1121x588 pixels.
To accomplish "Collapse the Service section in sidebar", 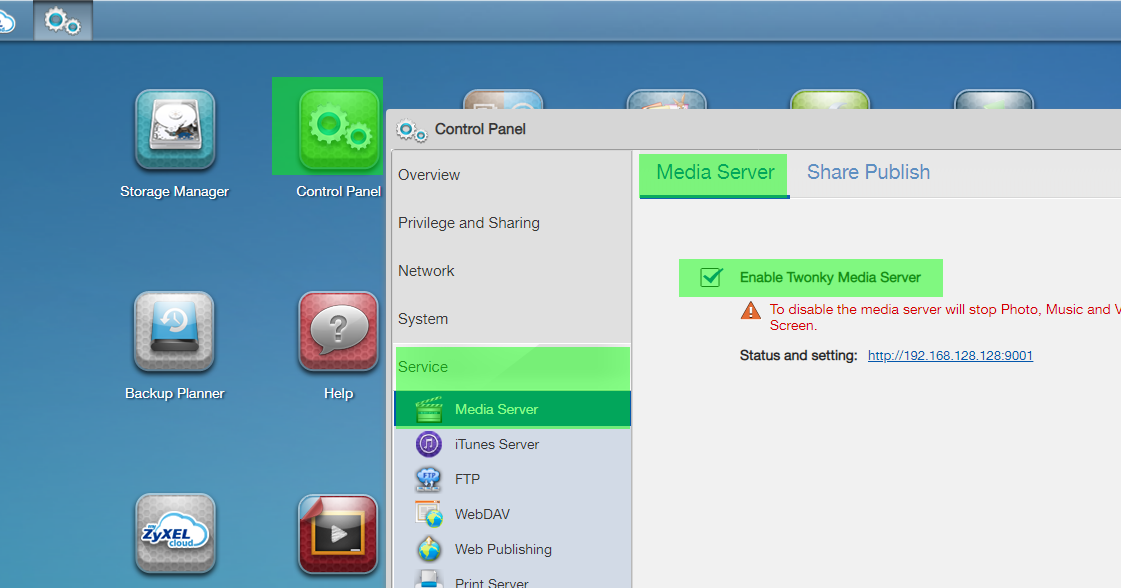I will coord(423,367).
